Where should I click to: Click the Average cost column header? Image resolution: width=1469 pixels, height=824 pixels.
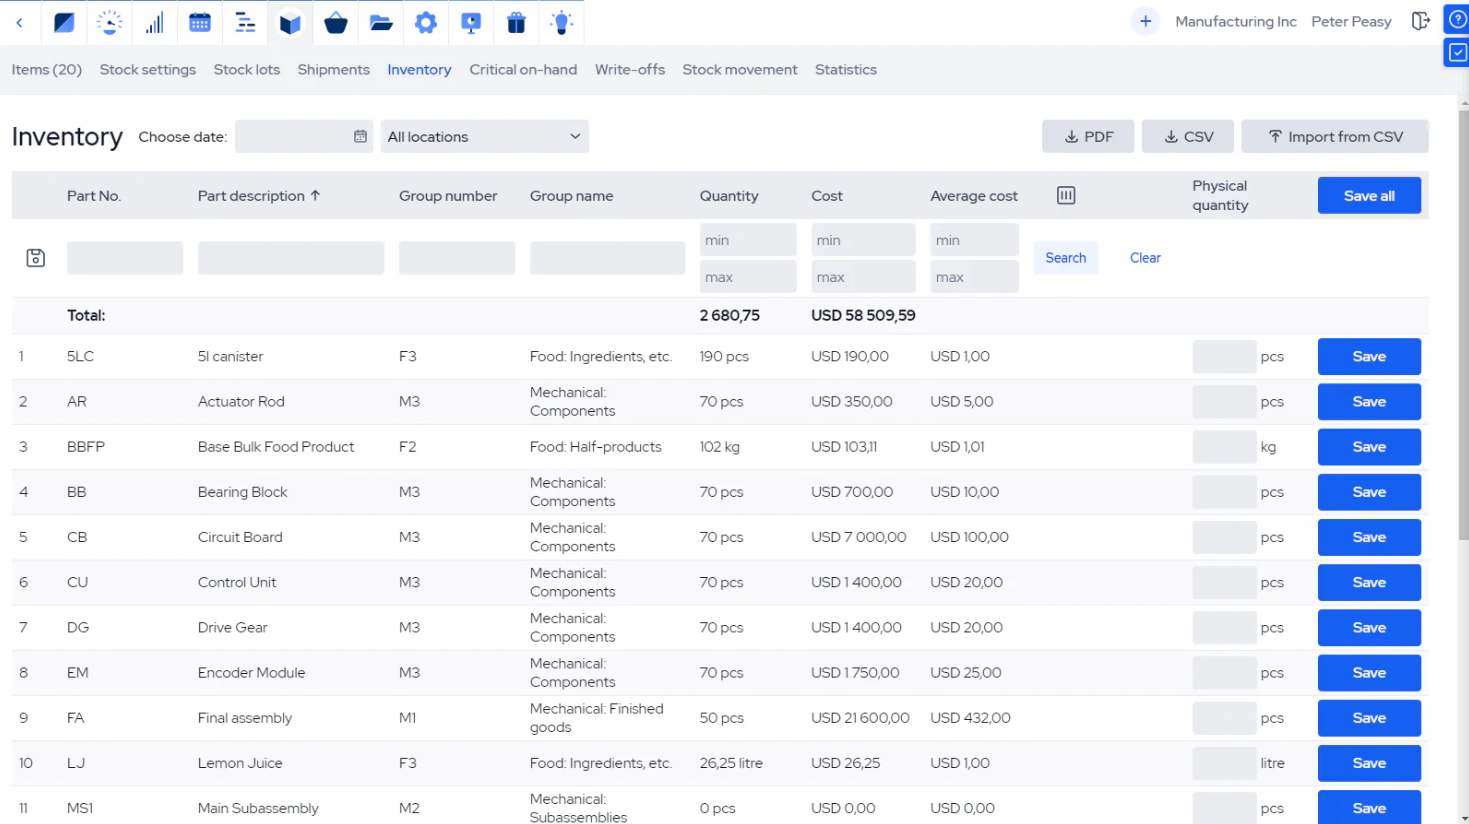pos(974,196)
